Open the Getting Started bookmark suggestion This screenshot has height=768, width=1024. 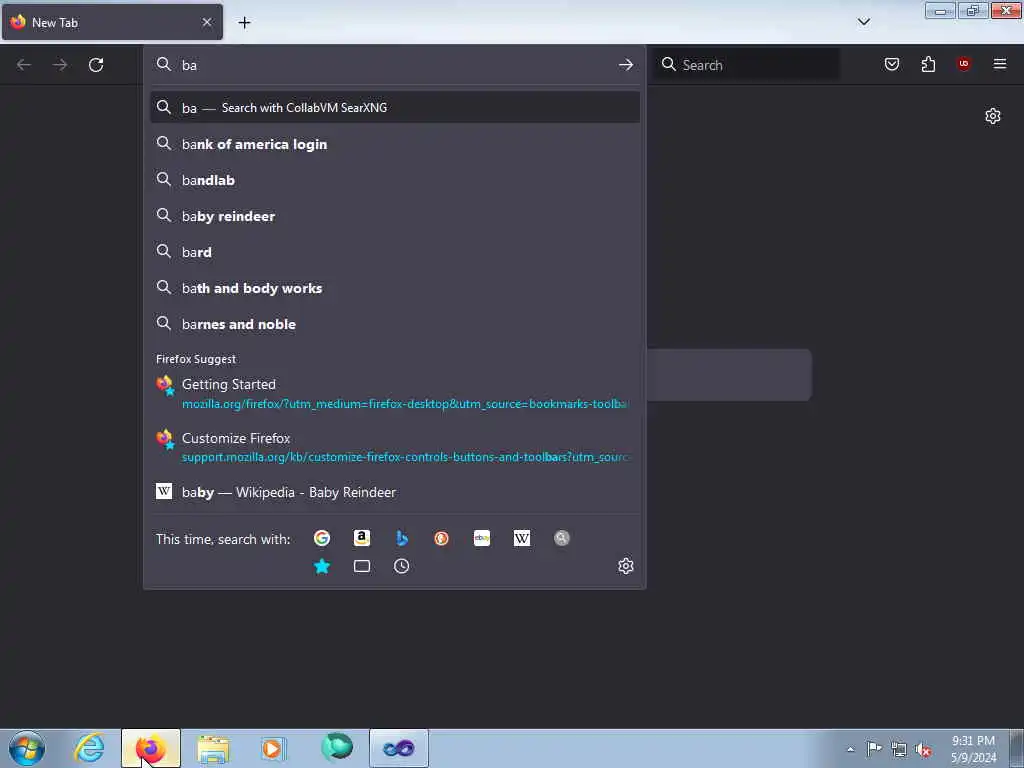coord(395,393)
